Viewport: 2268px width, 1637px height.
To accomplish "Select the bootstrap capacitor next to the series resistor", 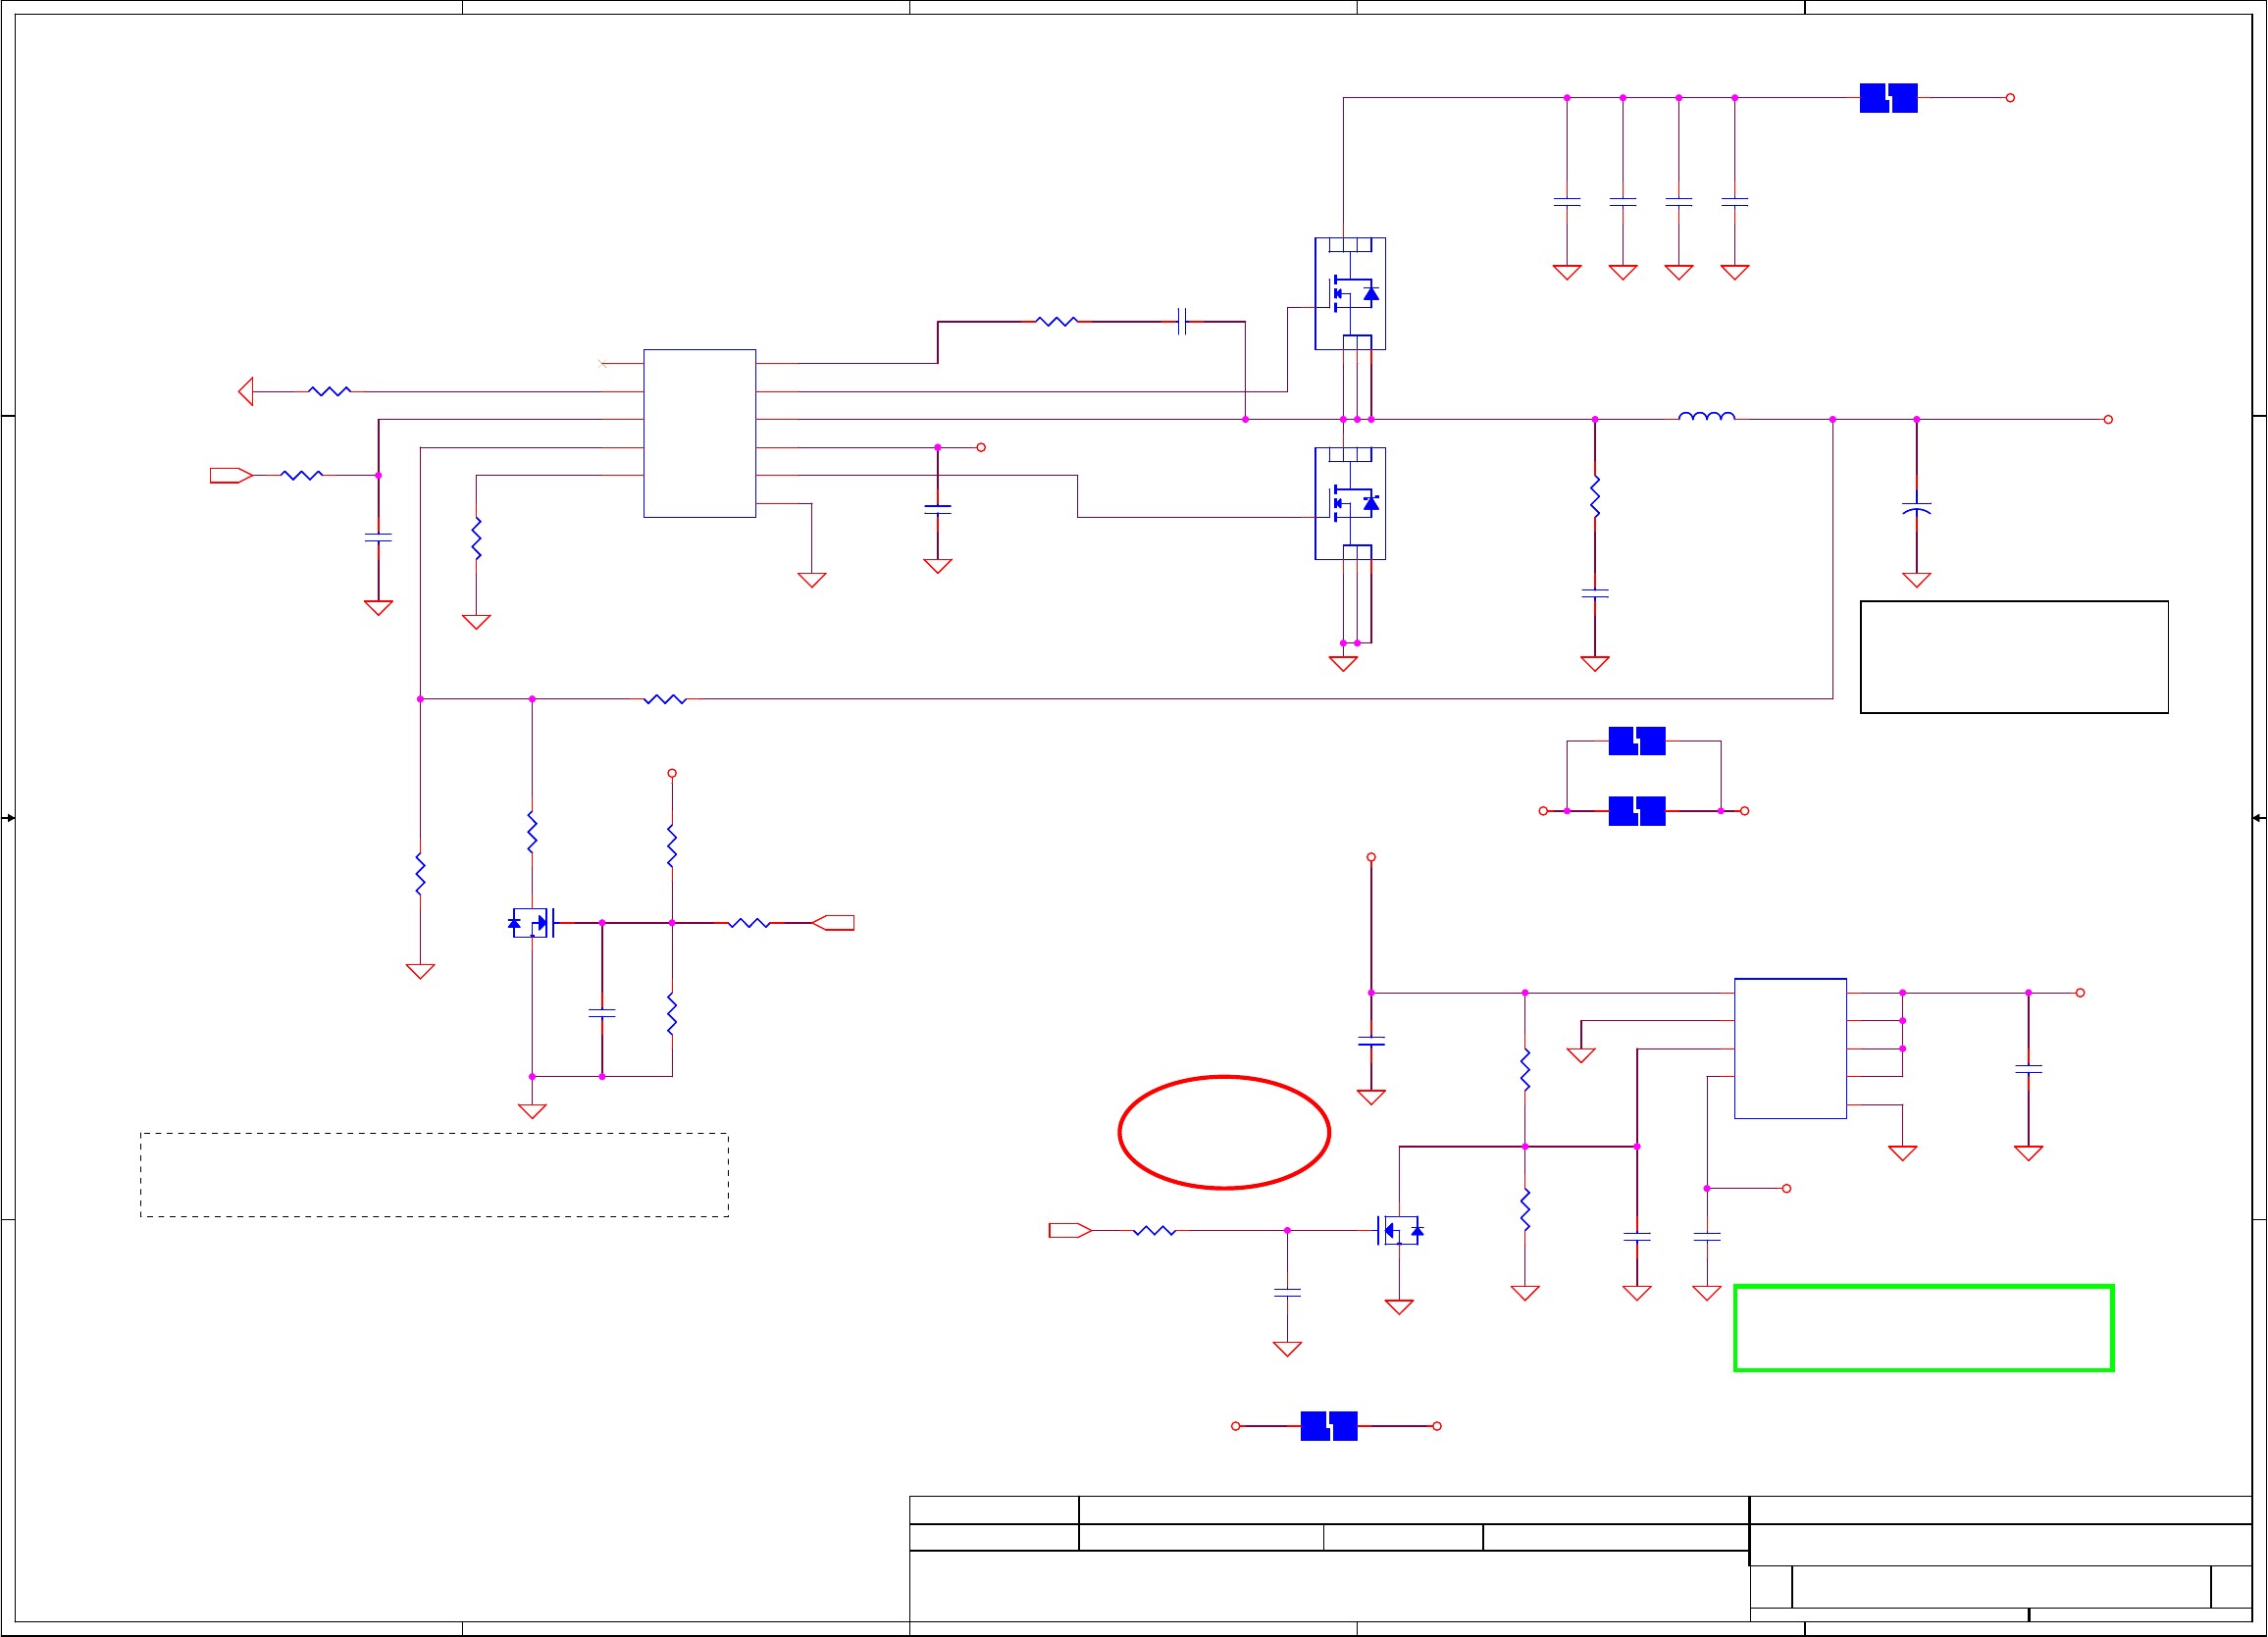I will coord(1182,321).
